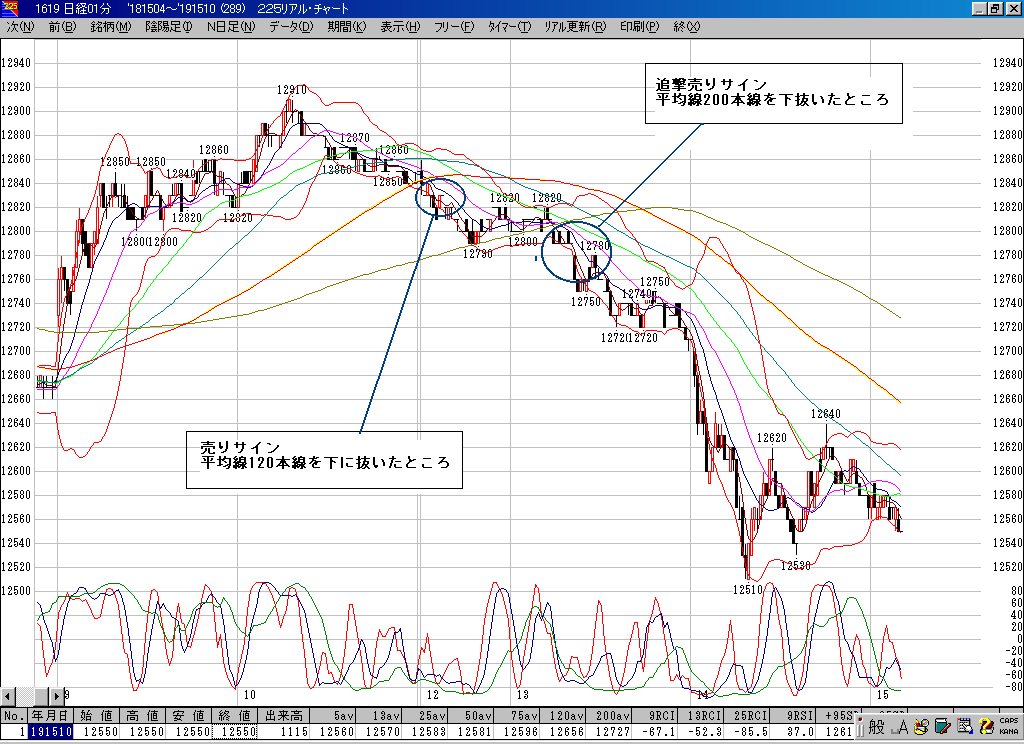Open the IME dictionary book icon

point(942,727)
